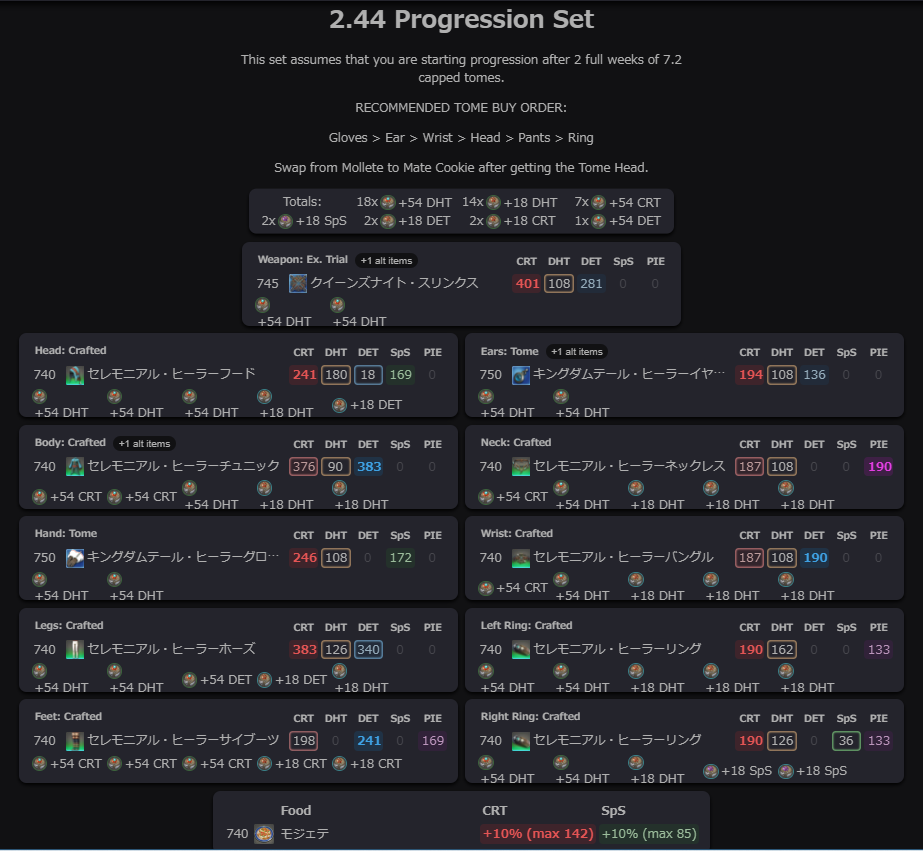Expand the Weapon '+1 alt items' badge
The image size is (923, 851).
click(386, 261)
